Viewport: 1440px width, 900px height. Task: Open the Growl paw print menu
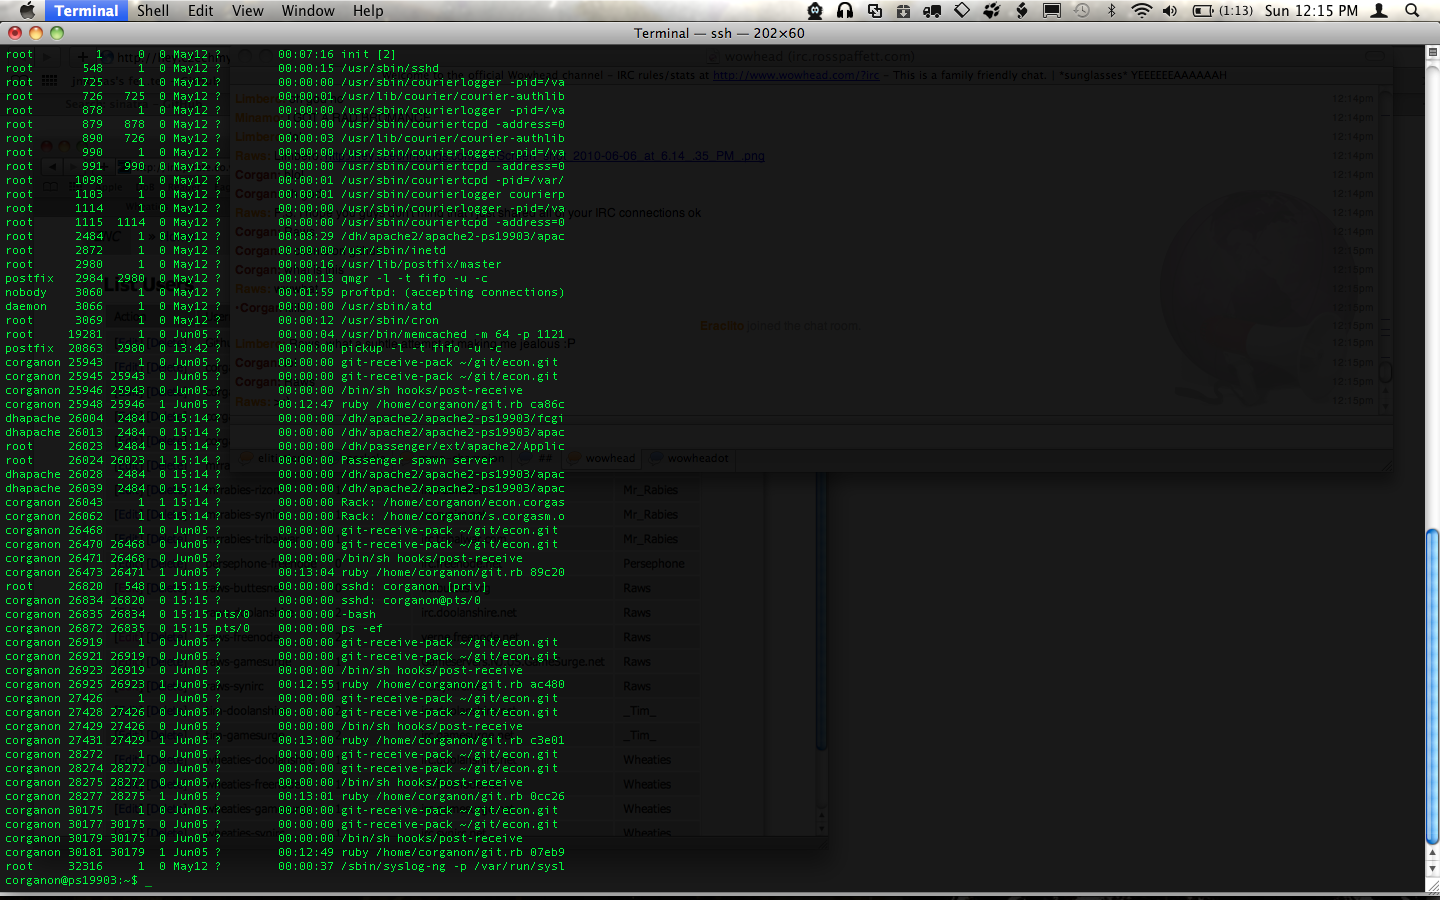[x=992, y=11]
